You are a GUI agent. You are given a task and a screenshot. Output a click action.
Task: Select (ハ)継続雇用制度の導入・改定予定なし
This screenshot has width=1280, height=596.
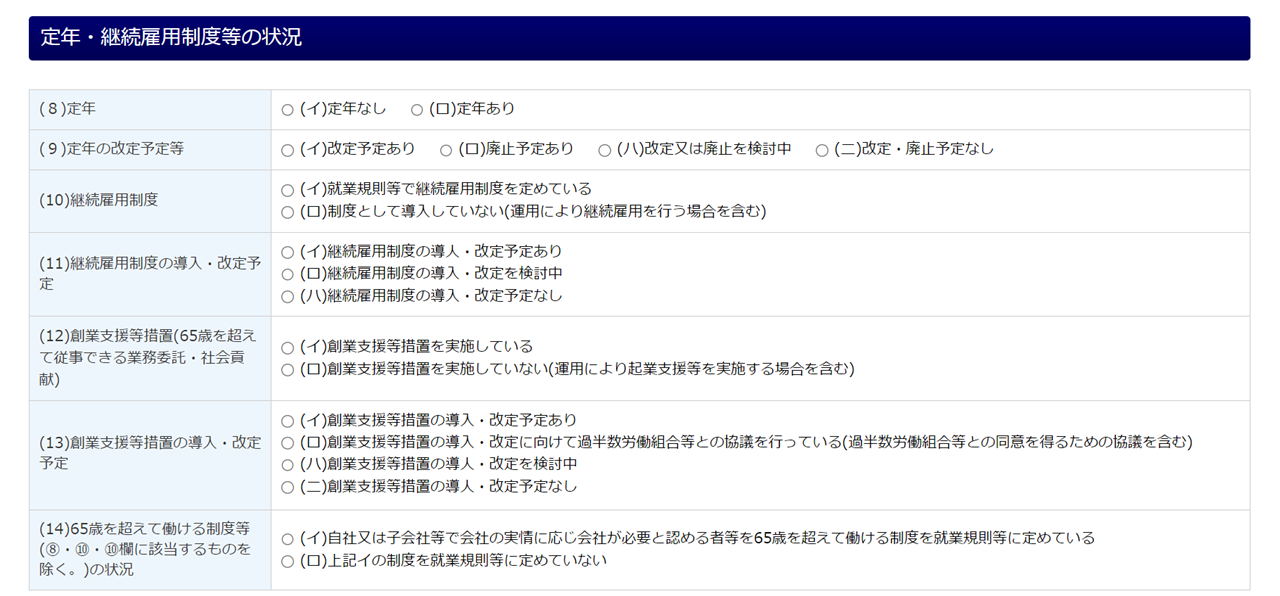(x=288, y=297)
